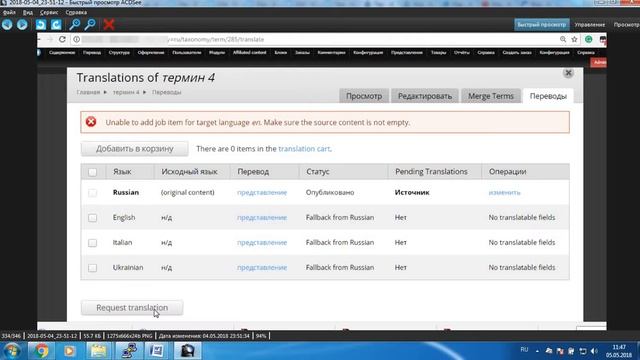Click RU language indicator in tray
This screenshot has height=360, width=640.
tap(524, 350)
